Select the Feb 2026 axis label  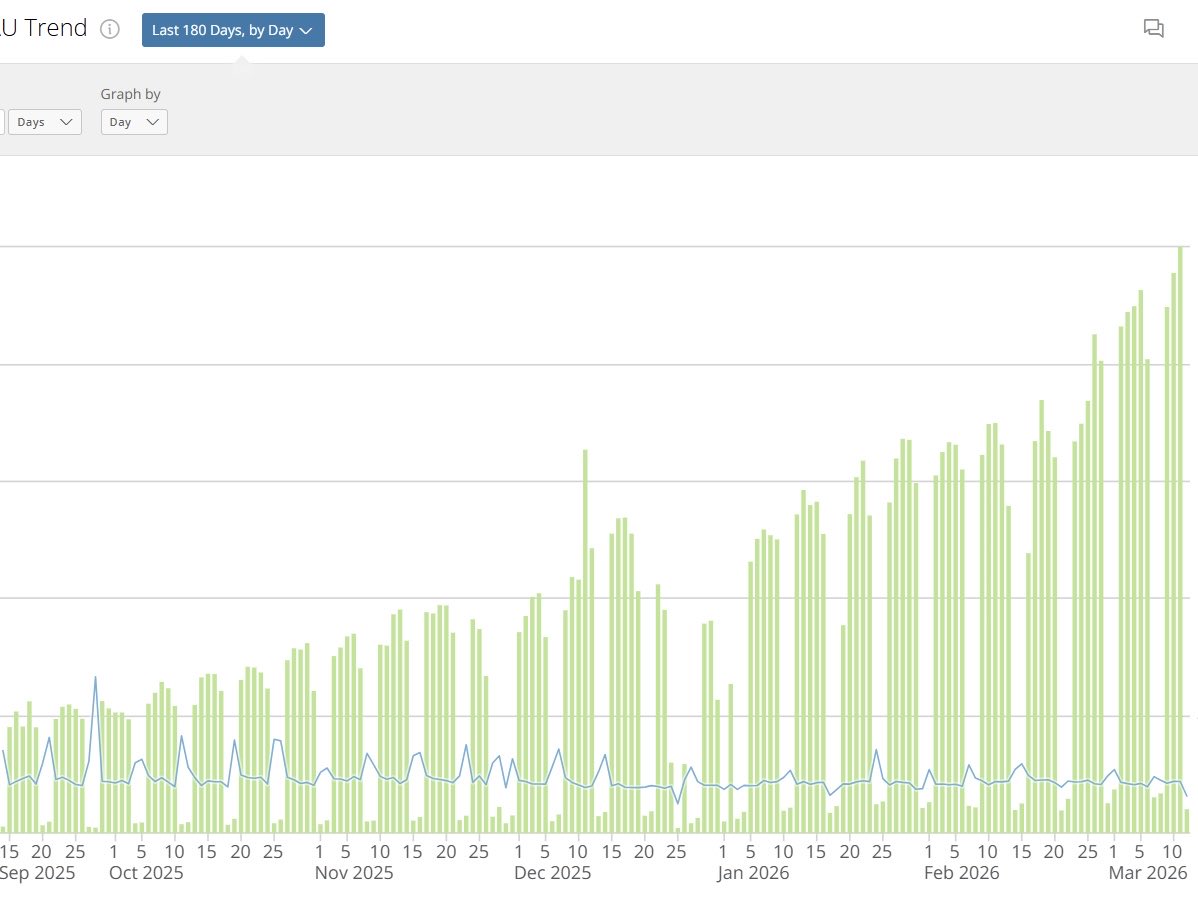(961, 873)
